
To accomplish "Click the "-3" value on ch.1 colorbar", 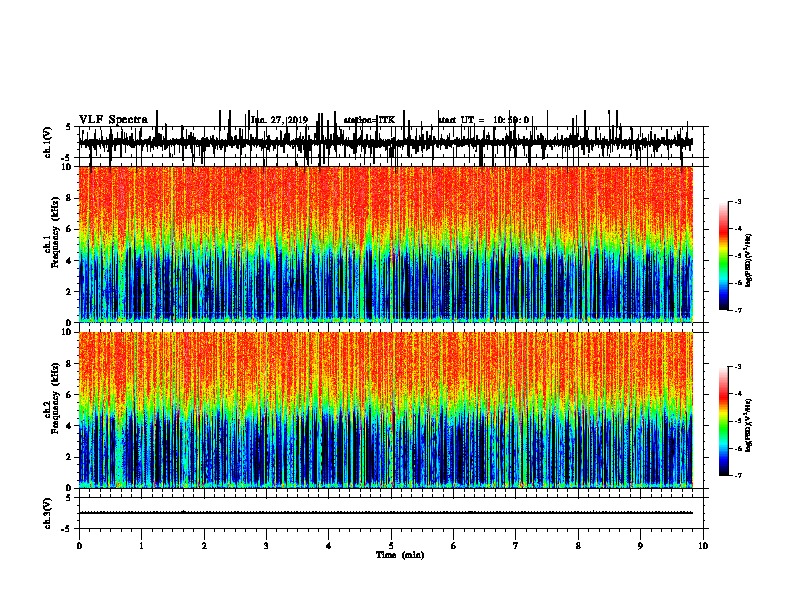I will (x=737, y=201).
